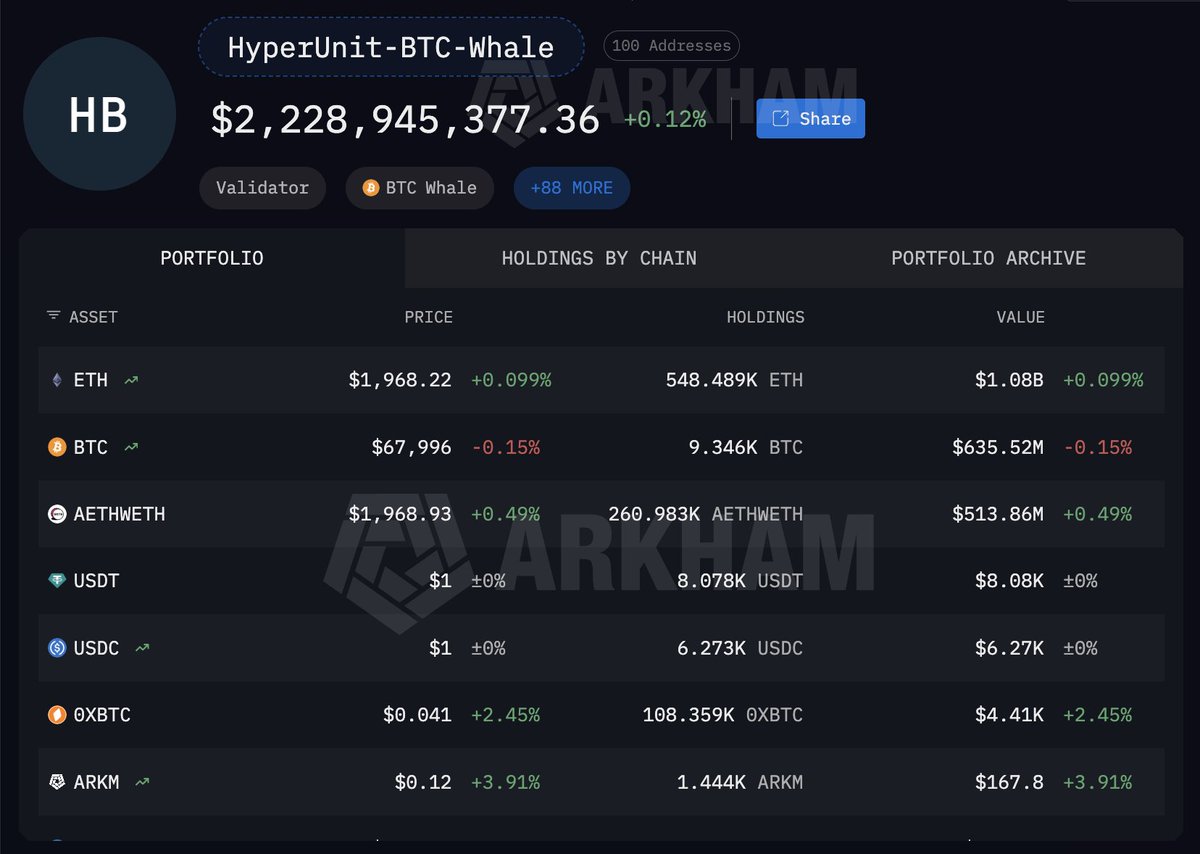This screenshot has height=854, width=1200.
Task: Click the 0XBTC token icon
Action: click(57, 715)
